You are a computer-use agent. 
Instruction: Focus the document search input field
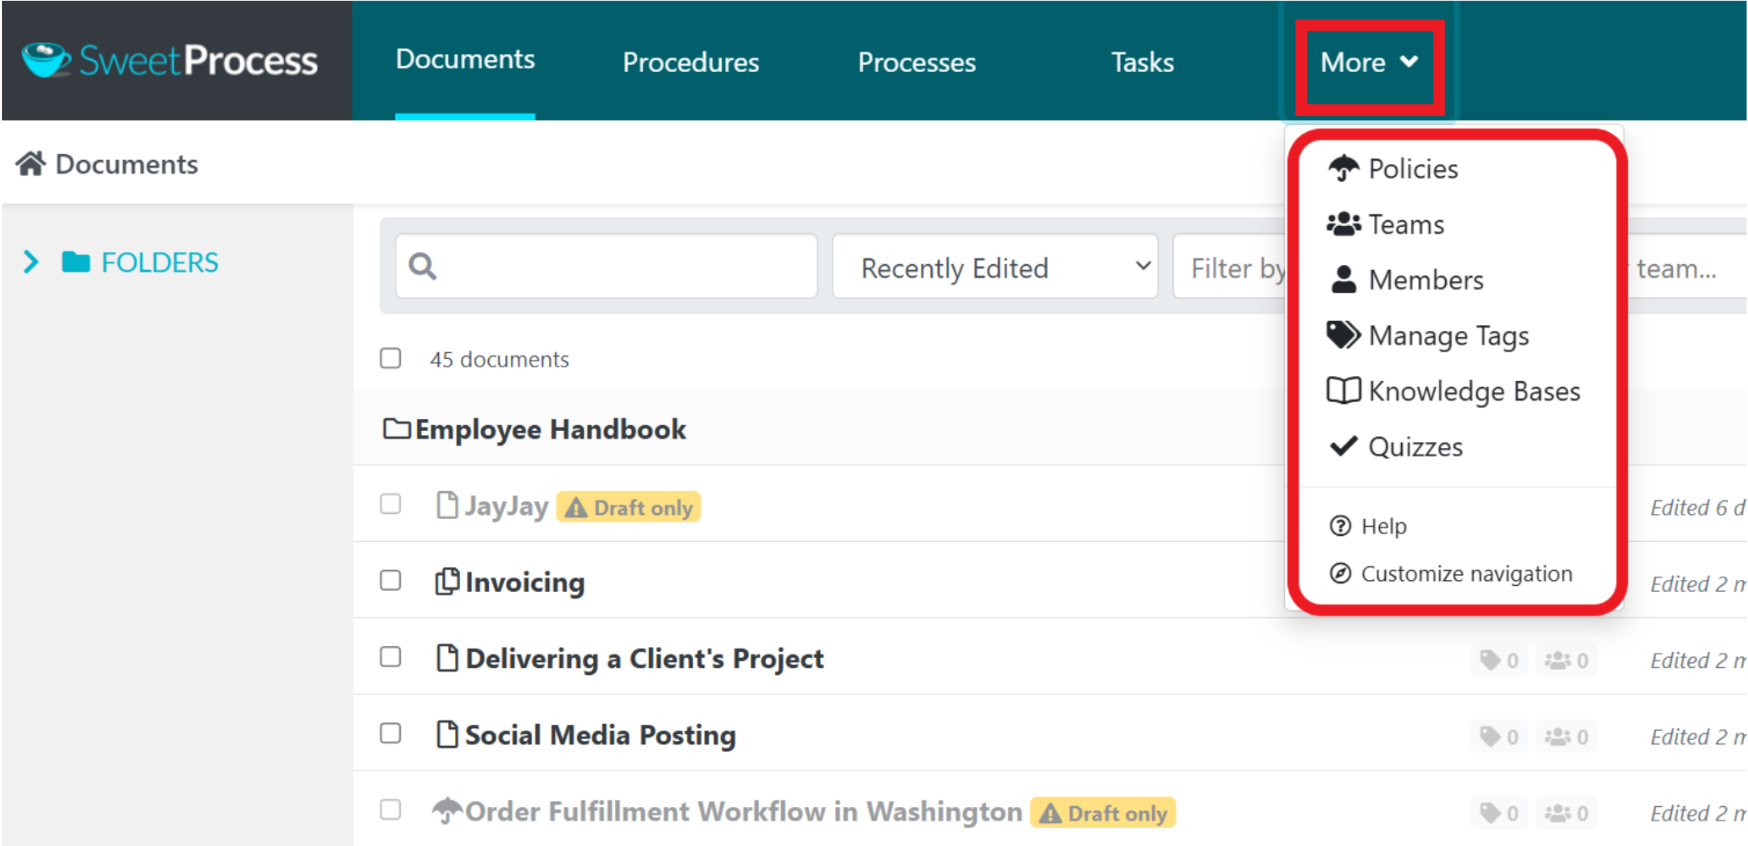[x=606, y=266]
